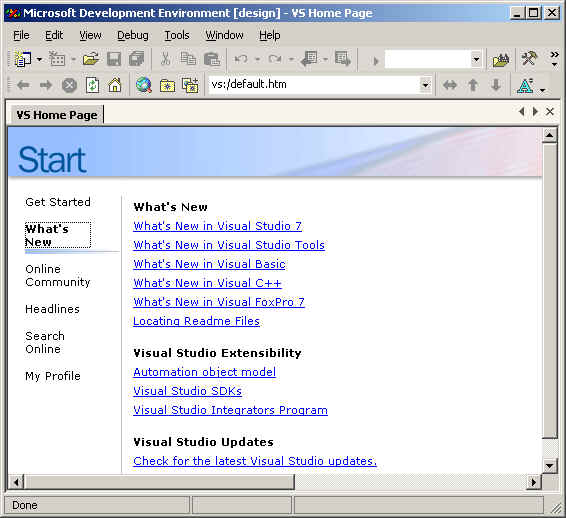Select Headlines in sidebar
The height and width of the screenshot is (518, 566).
(52, 309)
